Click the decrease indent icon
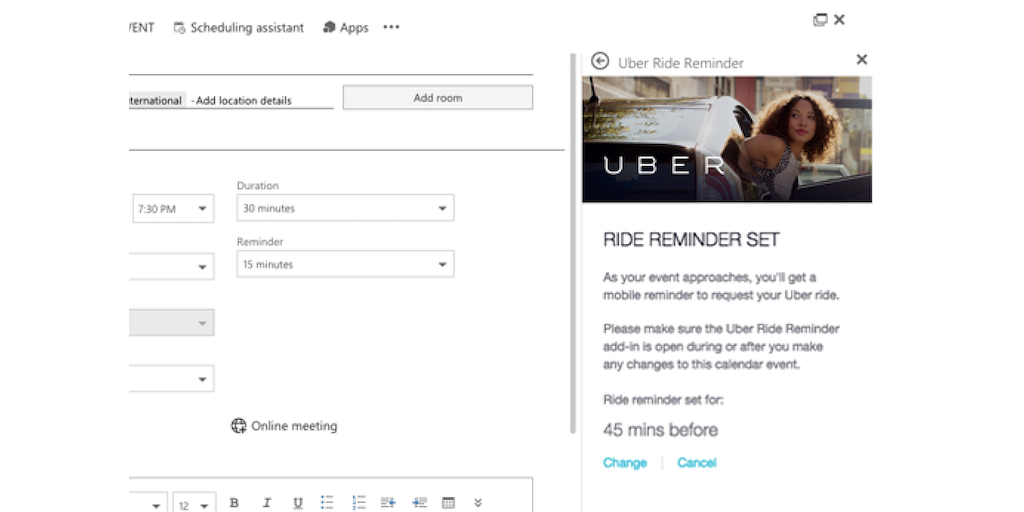The image size is (1024, 512). [389, 502]
